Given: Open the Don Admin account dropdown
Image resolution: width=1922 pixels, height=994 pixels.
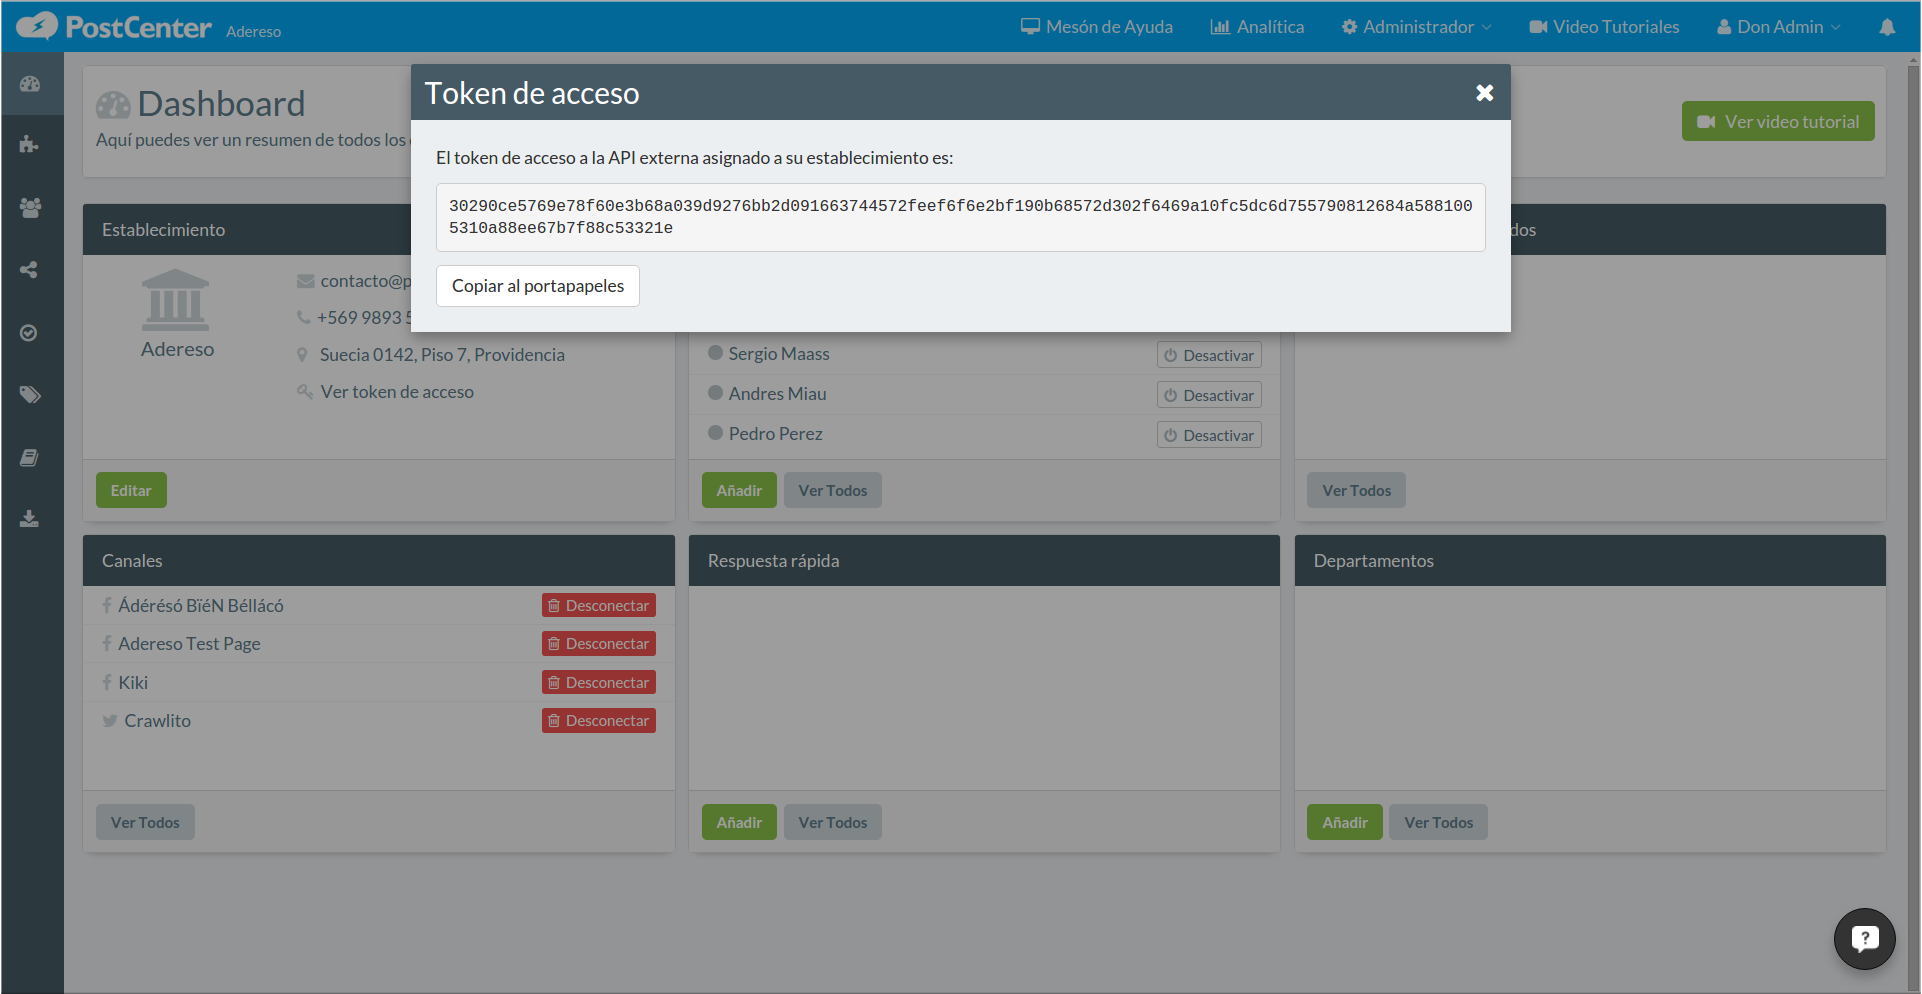Looking at the screenshot, I should pyautogui.click(x=1778, y=27).
